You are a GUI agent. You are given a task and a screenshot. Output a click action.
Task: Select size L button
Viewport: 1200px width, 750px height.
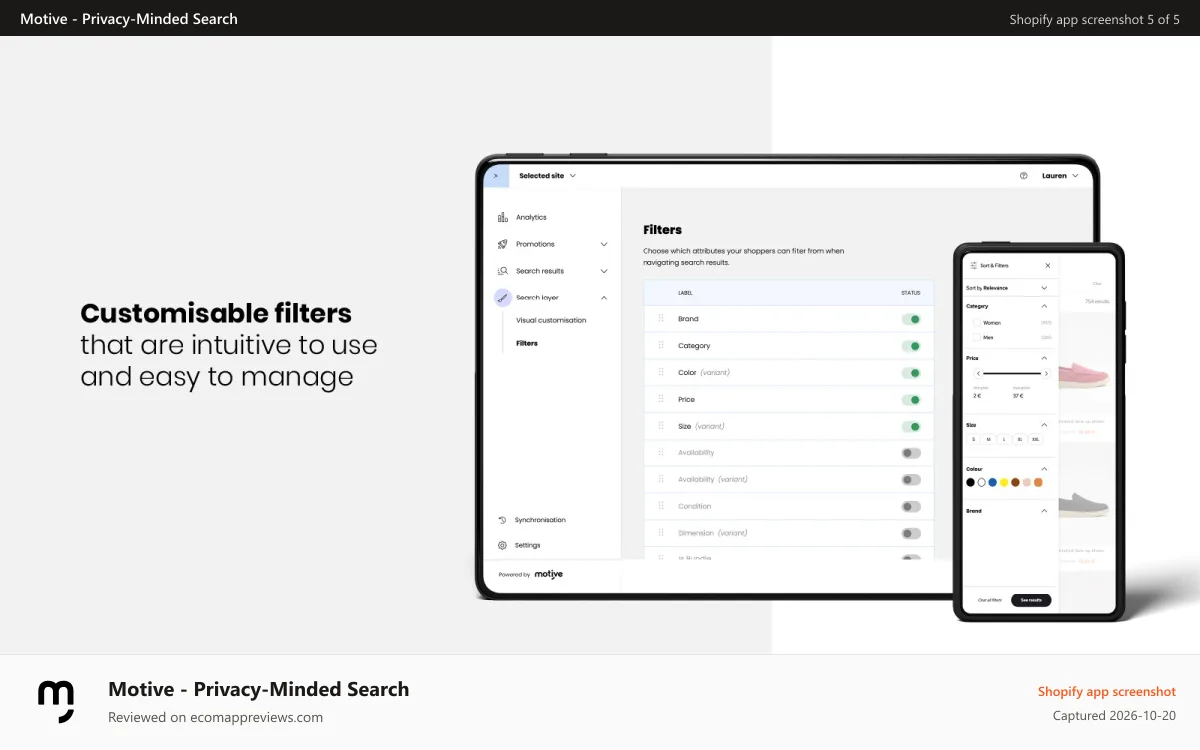[1004, 439]
